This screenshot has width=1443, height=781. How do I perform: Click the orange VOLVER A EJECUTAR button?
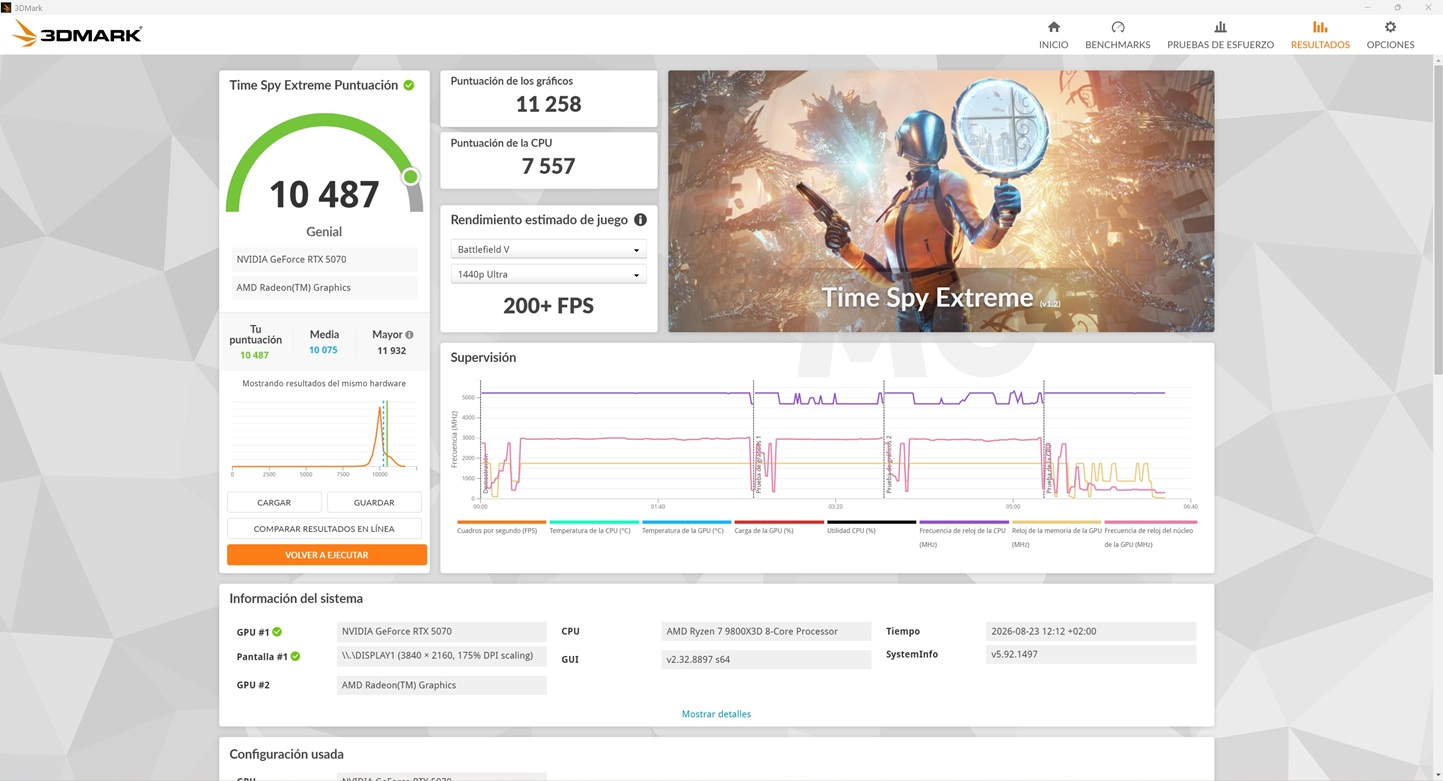click(327, 555)
